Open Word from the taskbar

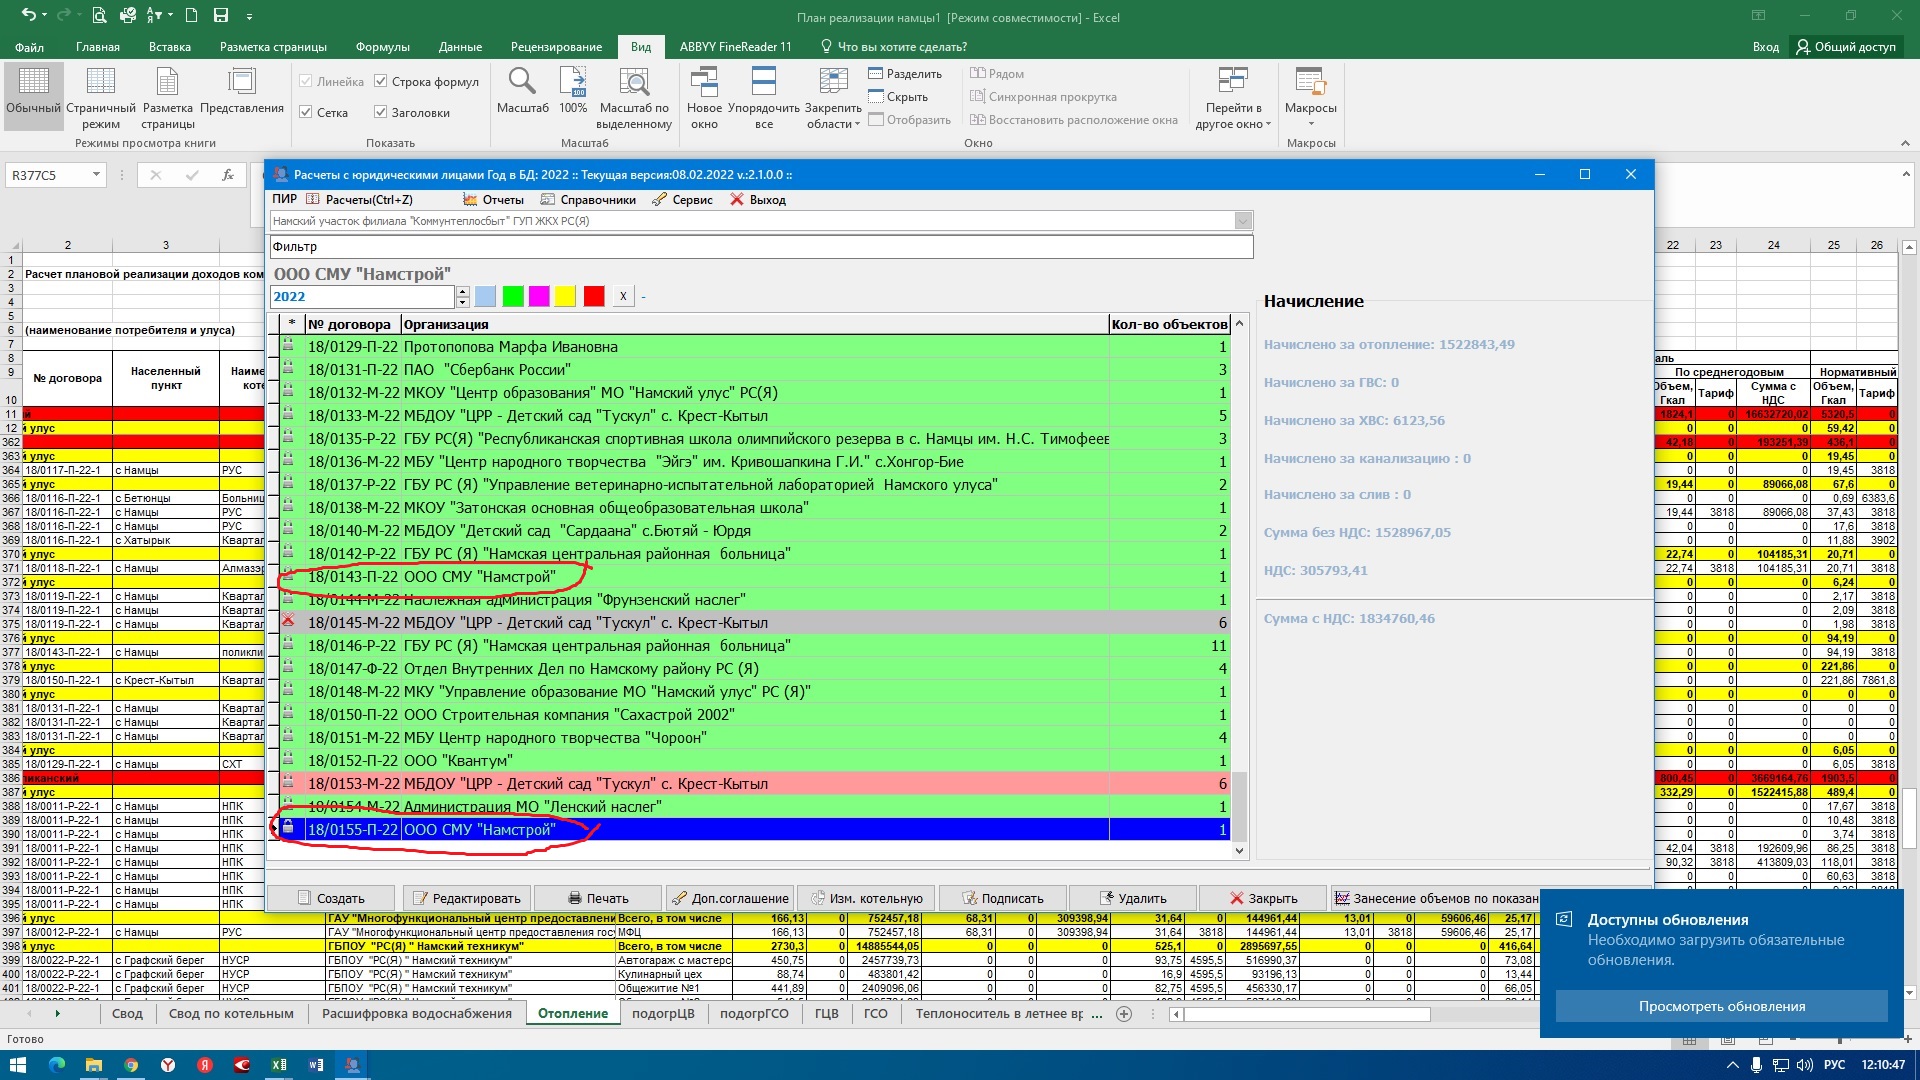(x=316, y=1065)
